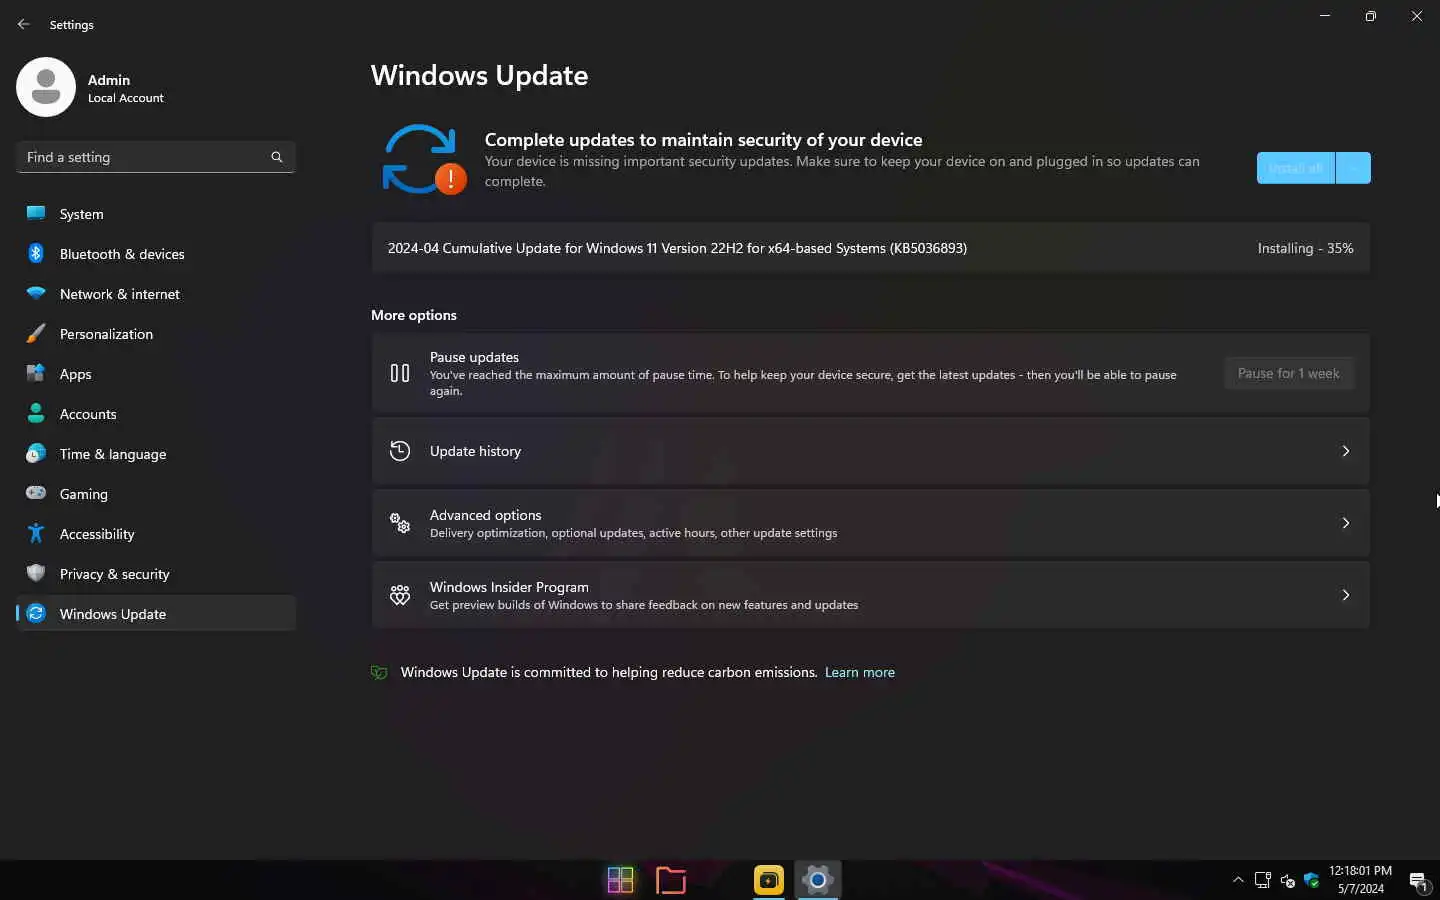Click the green leaf carbon emissions icon

click(379, 672)
